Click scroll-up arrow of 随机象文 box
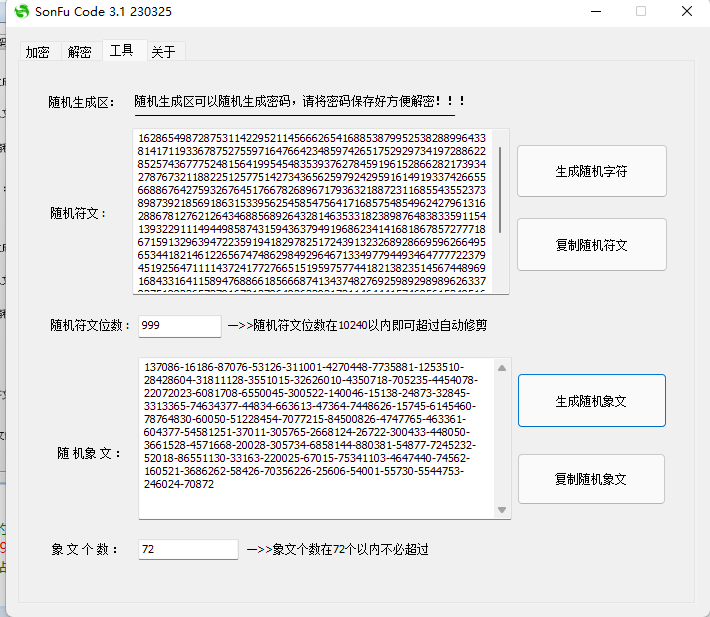This screenshot has width=710, height=617. tap(502, 368)
